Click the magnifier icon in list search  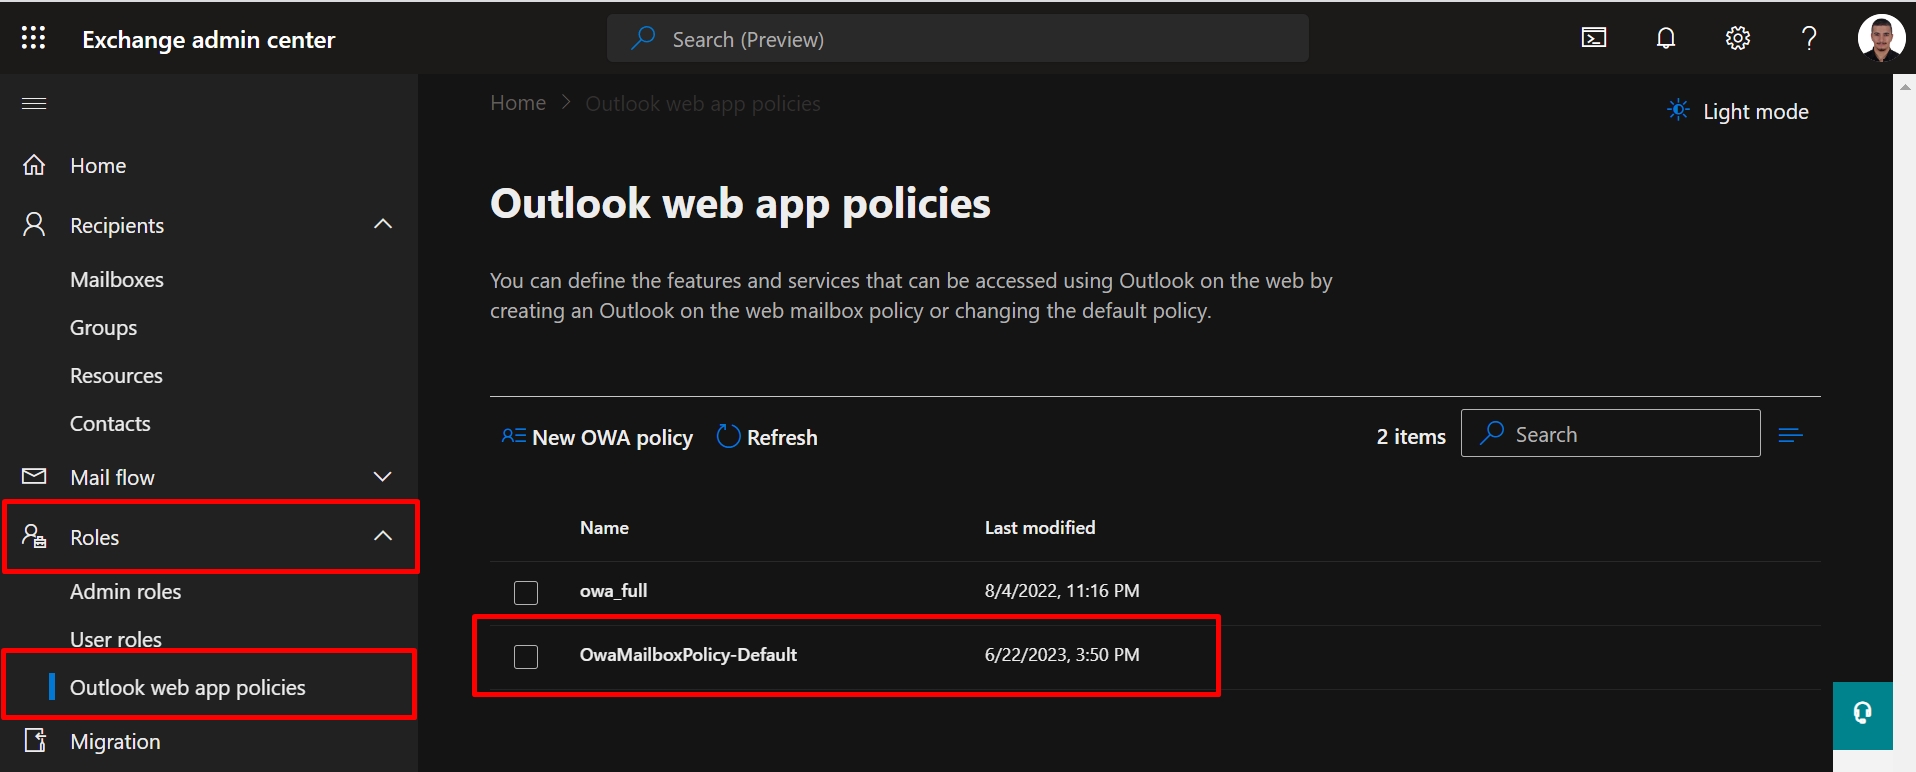click(1492, 433)
